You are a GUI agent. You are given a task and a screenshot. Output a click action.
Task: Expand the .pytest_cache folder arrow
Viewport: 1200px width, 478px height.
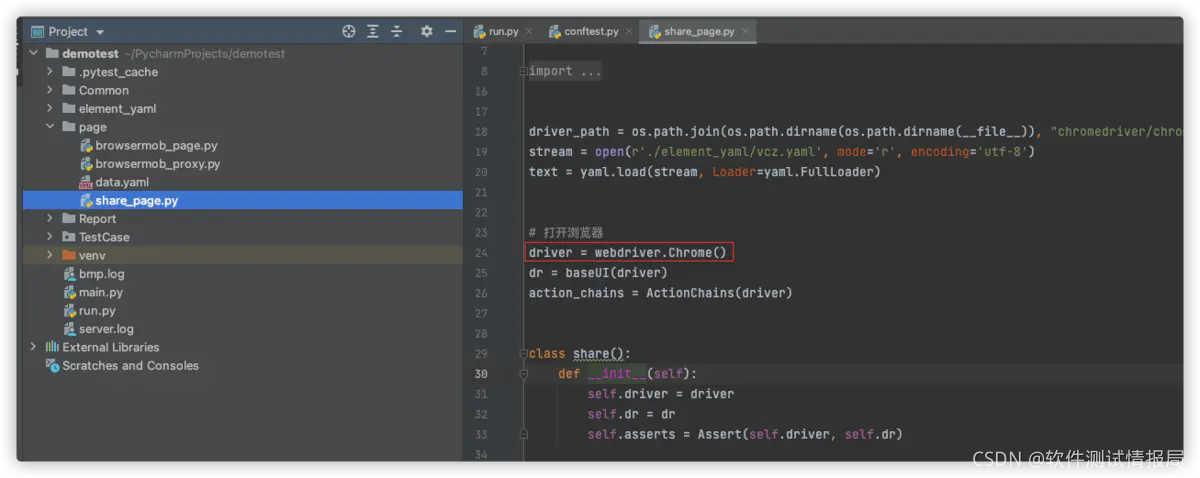(50, 72)
